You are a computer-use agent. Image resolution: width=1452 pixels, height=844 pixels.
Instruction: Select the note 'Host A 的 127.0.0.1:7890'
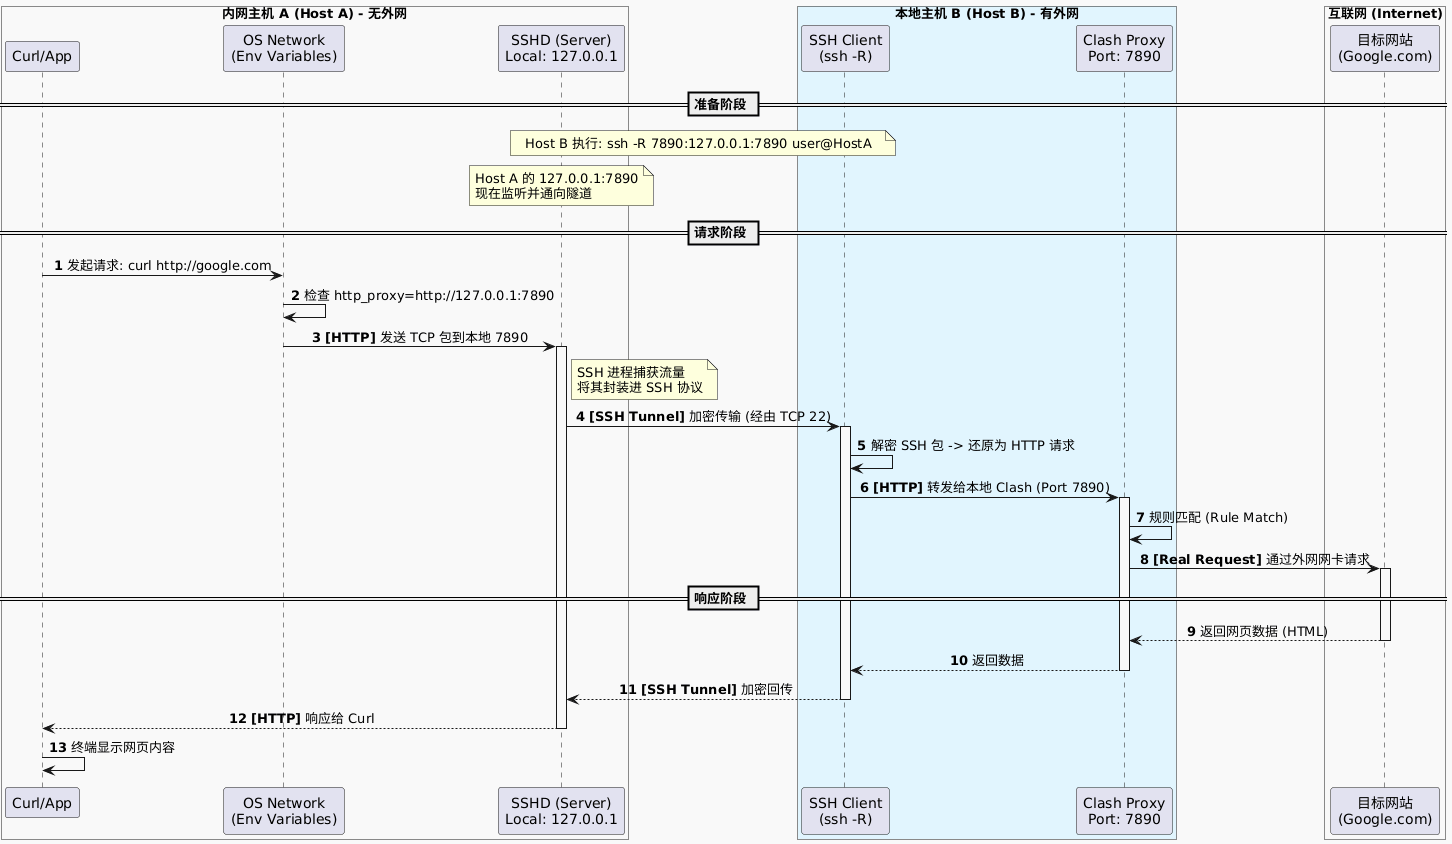pos(560,186)
